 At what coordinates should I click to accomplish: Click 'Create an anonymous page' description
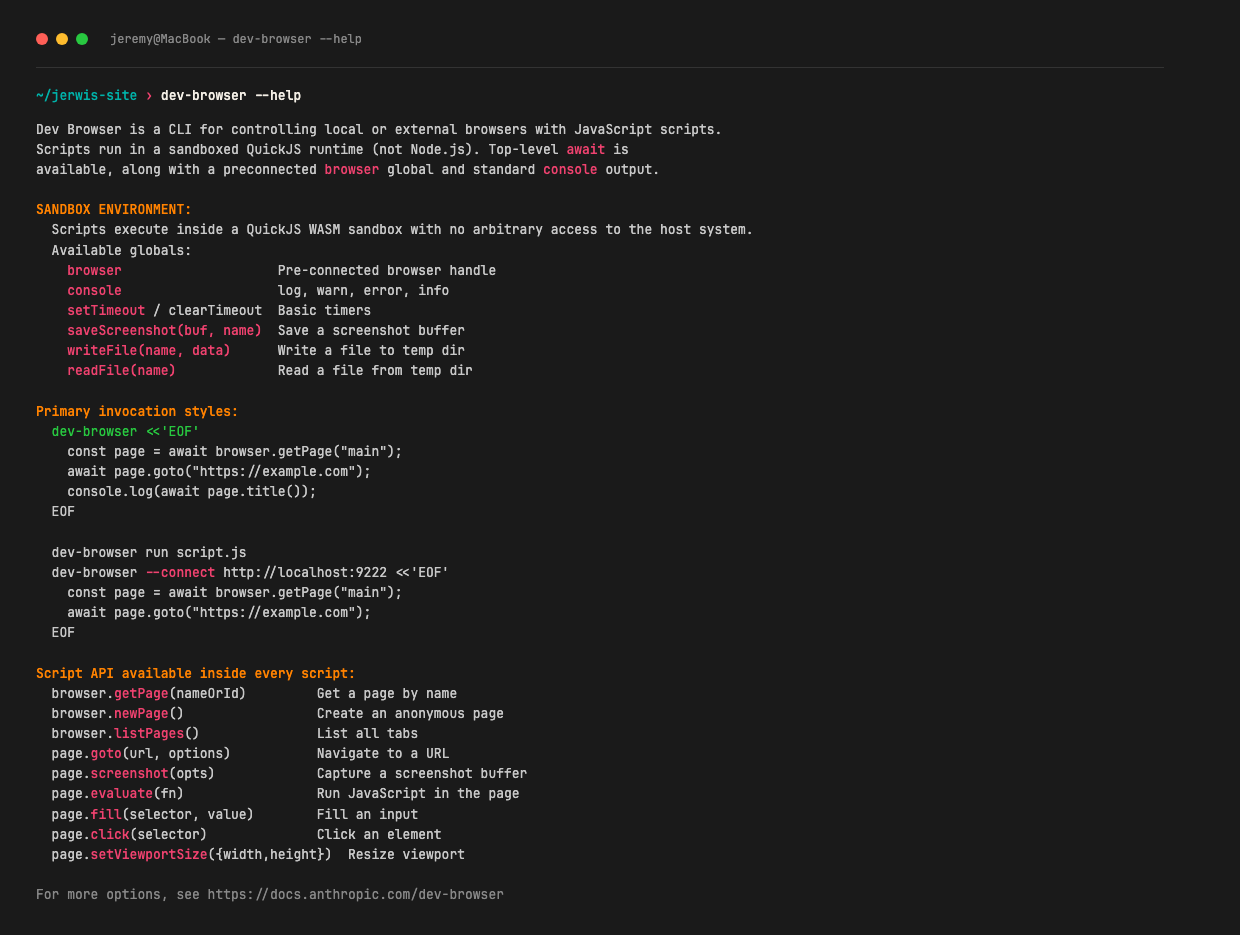pyautogui.click(x=410, y=714)
